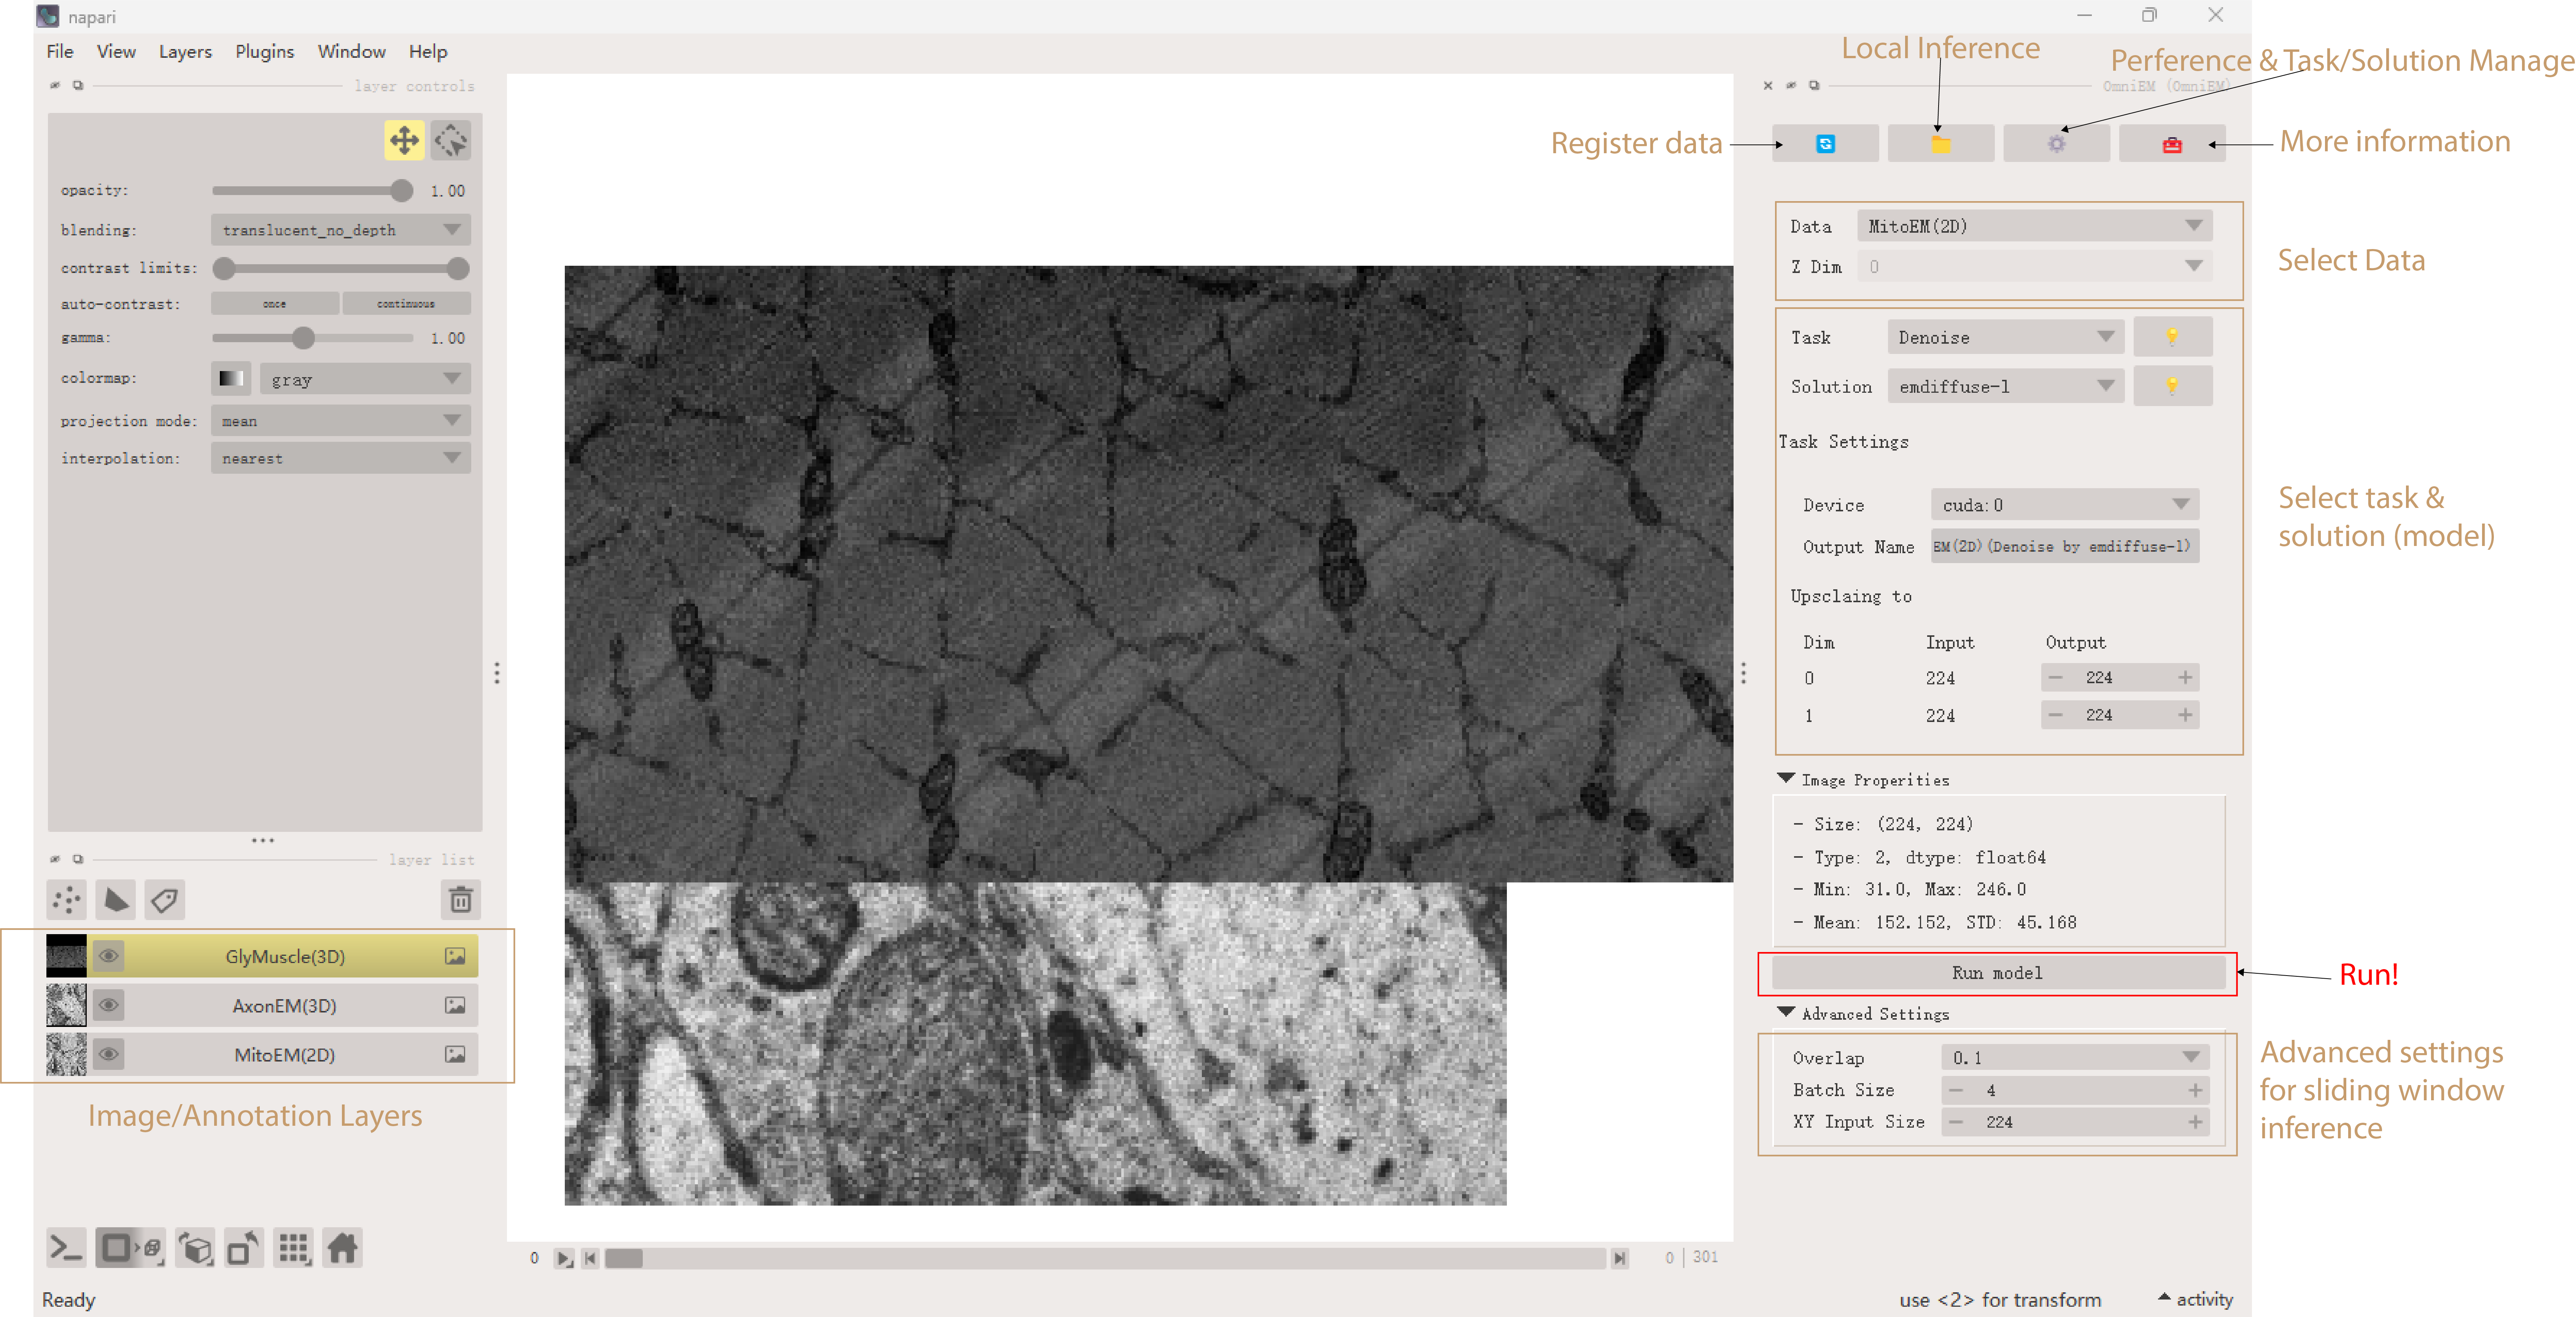Activate the transform layer tool icon

point(451,140)
